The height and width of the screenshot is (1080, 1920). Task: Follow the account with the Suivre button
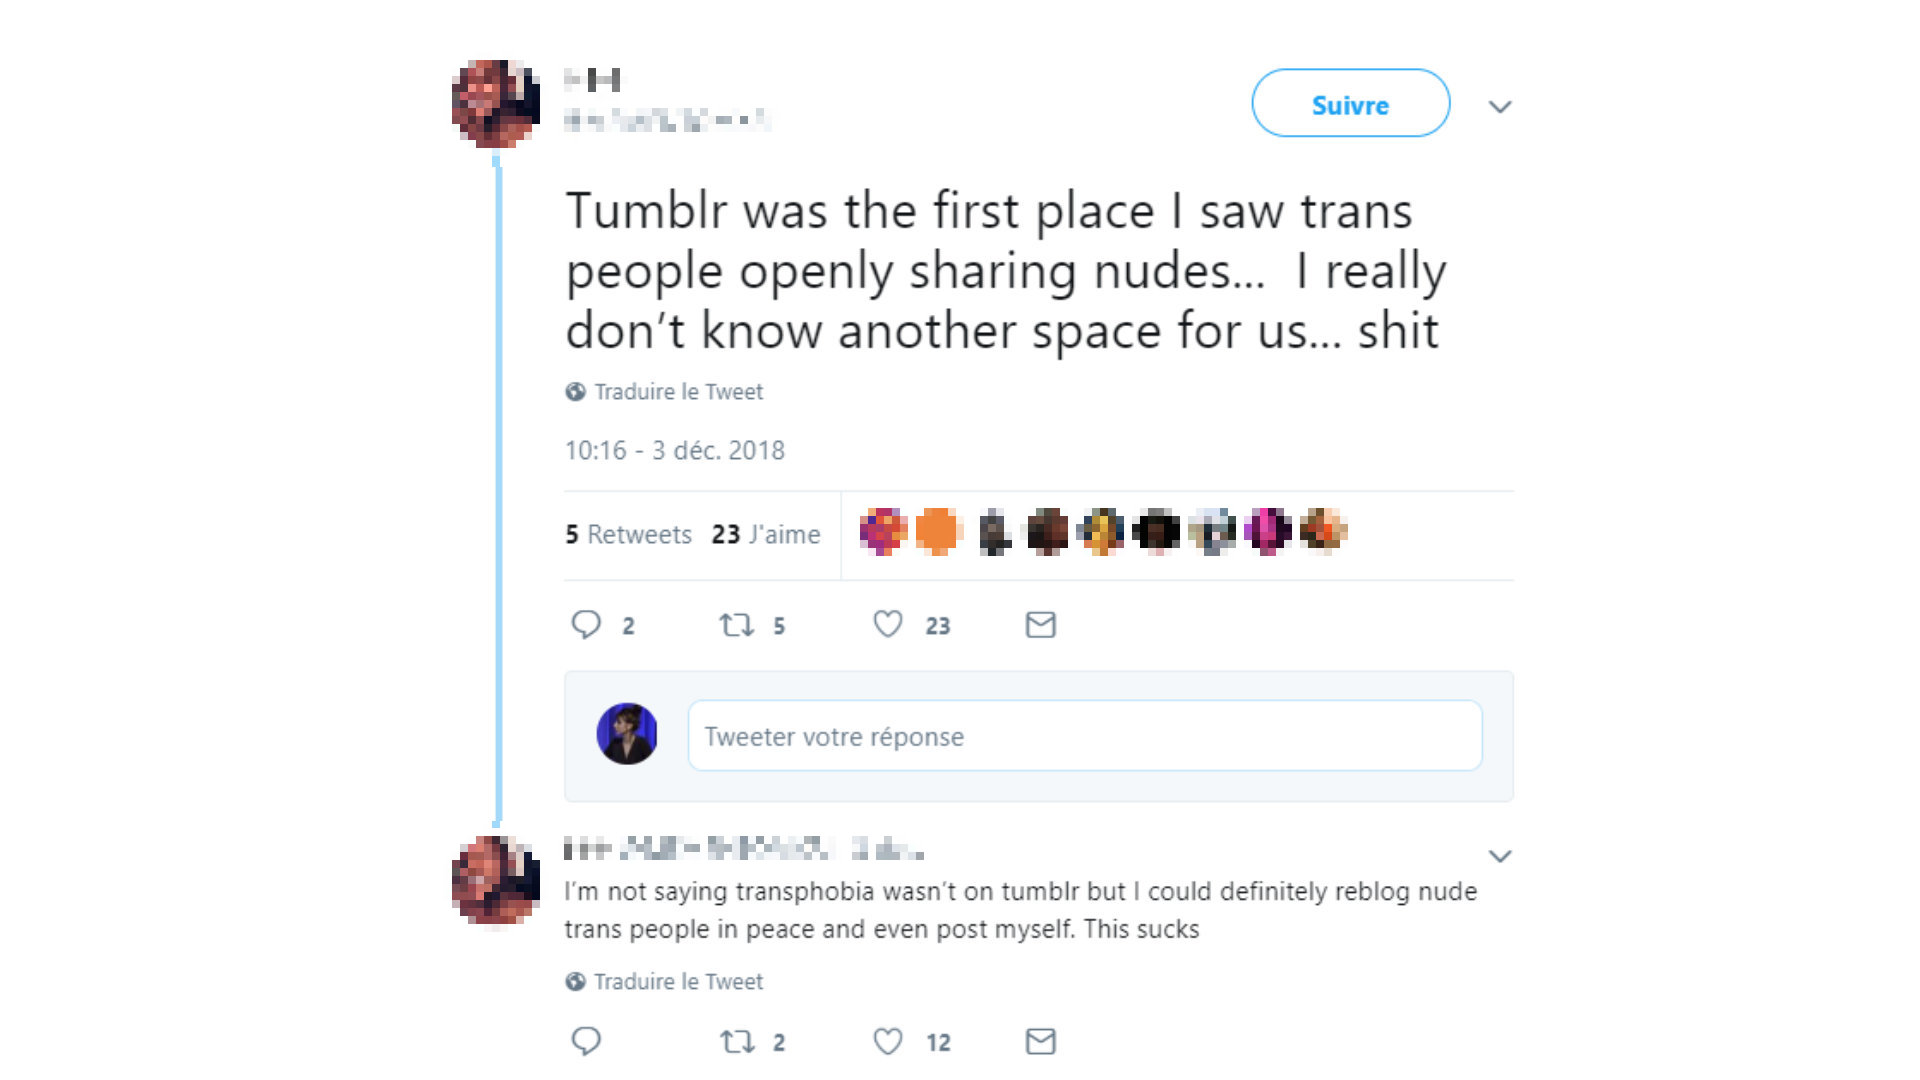coord(1350,103)
